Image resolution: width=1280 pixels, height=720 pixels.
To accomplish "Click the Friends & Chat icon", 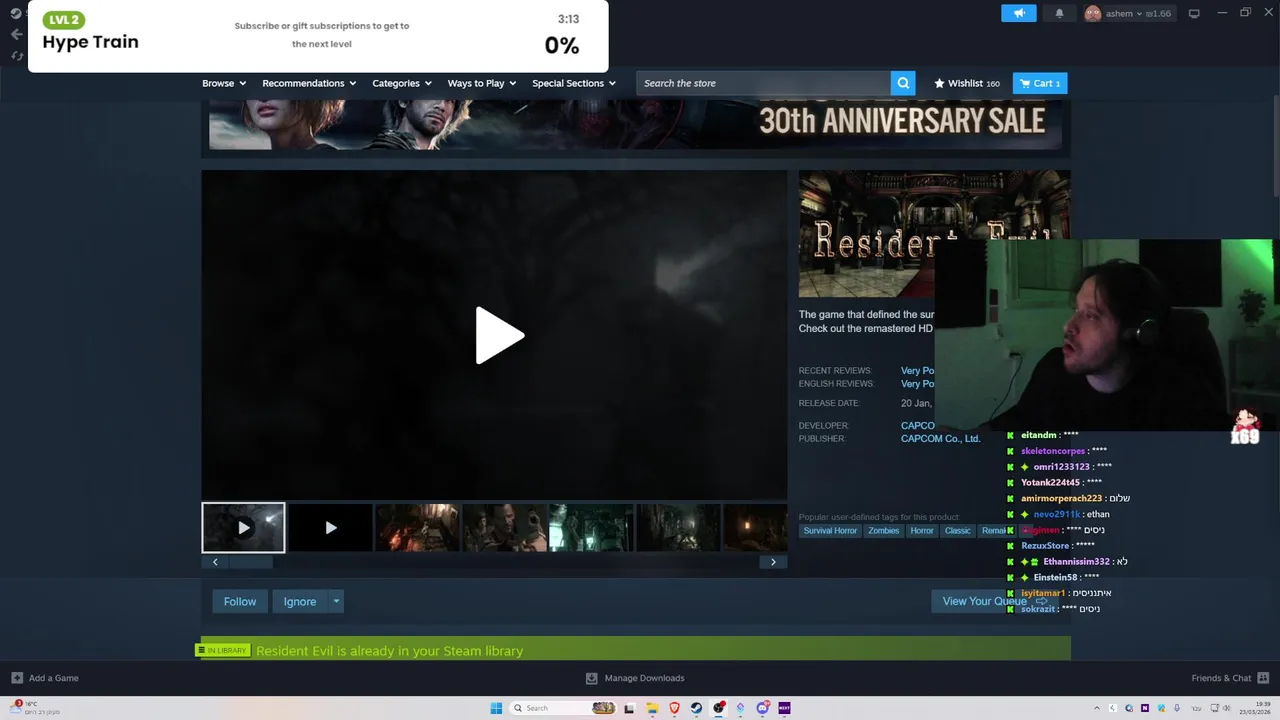I will click(x=1262, y=678).
